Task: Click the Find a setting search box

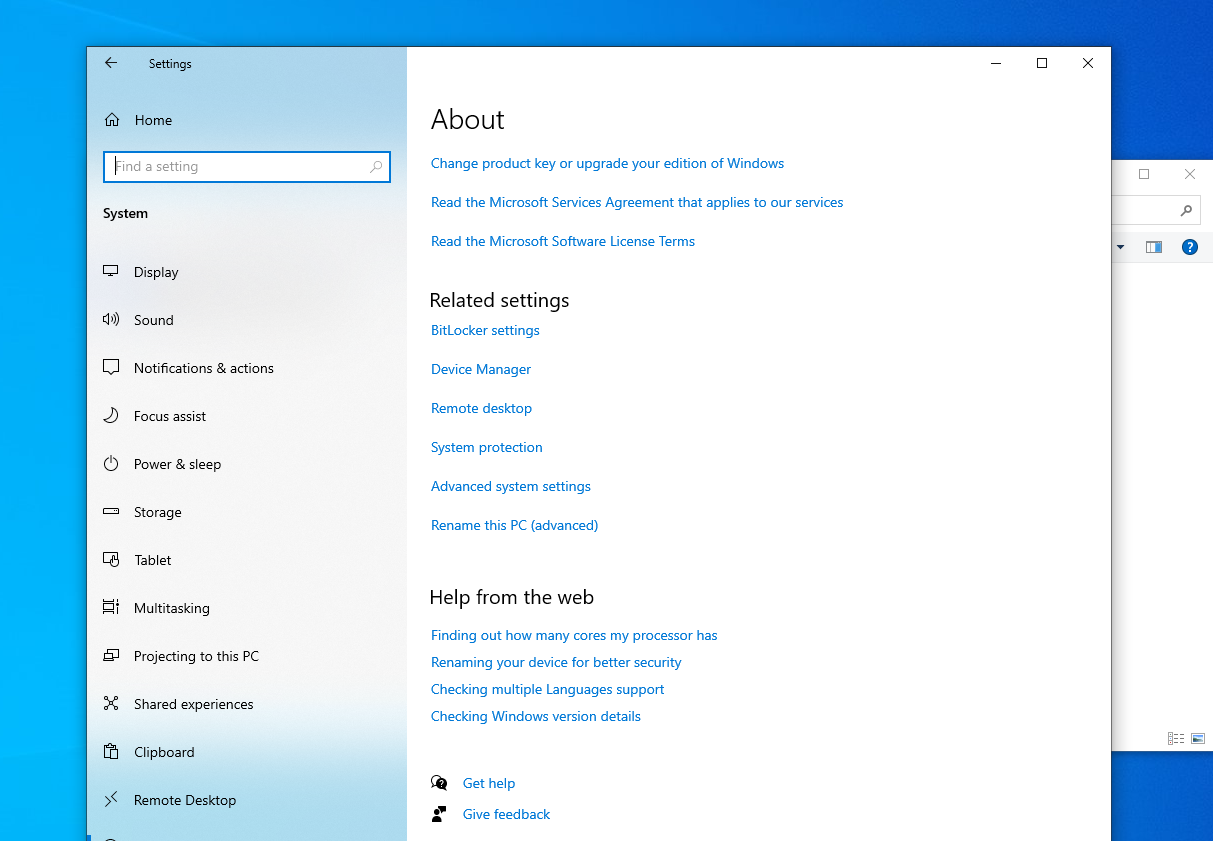Action: tap(240, 167)
